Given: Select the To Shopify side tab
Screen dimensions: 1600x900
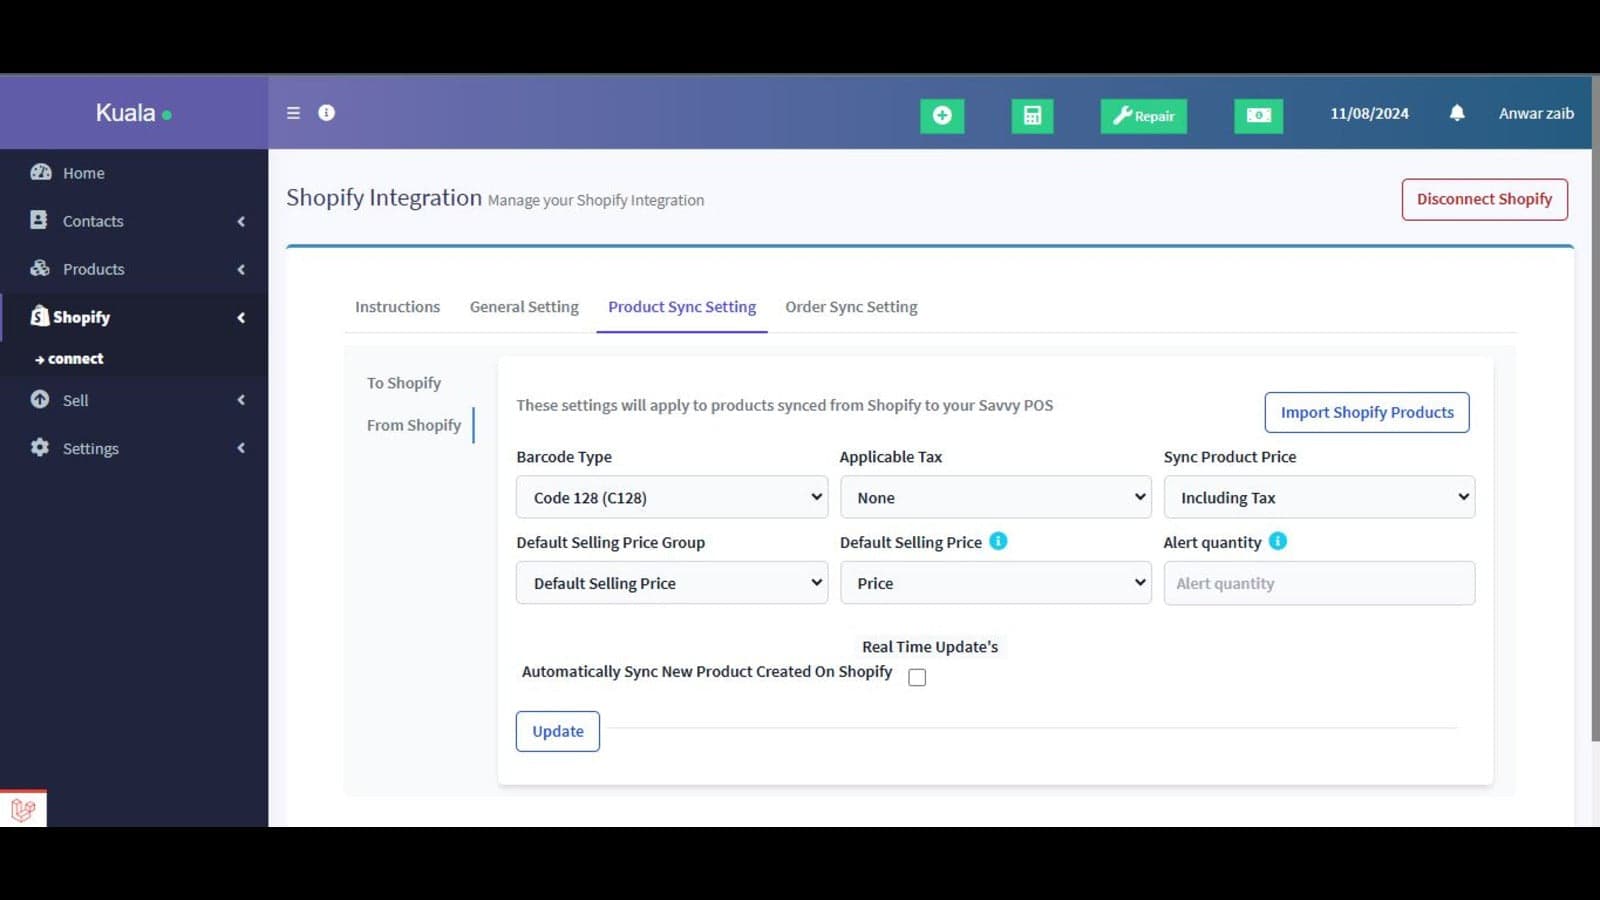Looking at the screenshot, I should point(404,383).
